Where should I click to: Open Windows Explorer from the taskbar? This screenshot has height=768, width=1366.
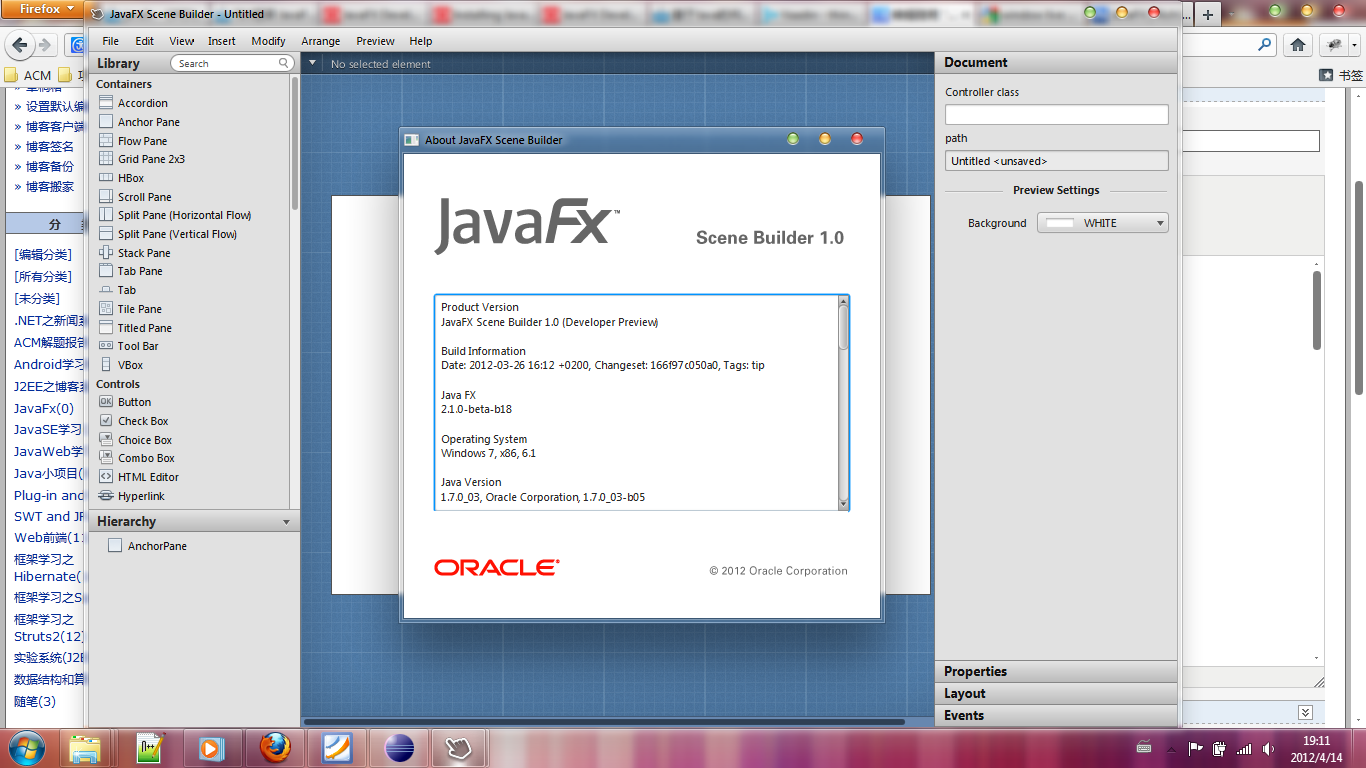tap(86, 747)
